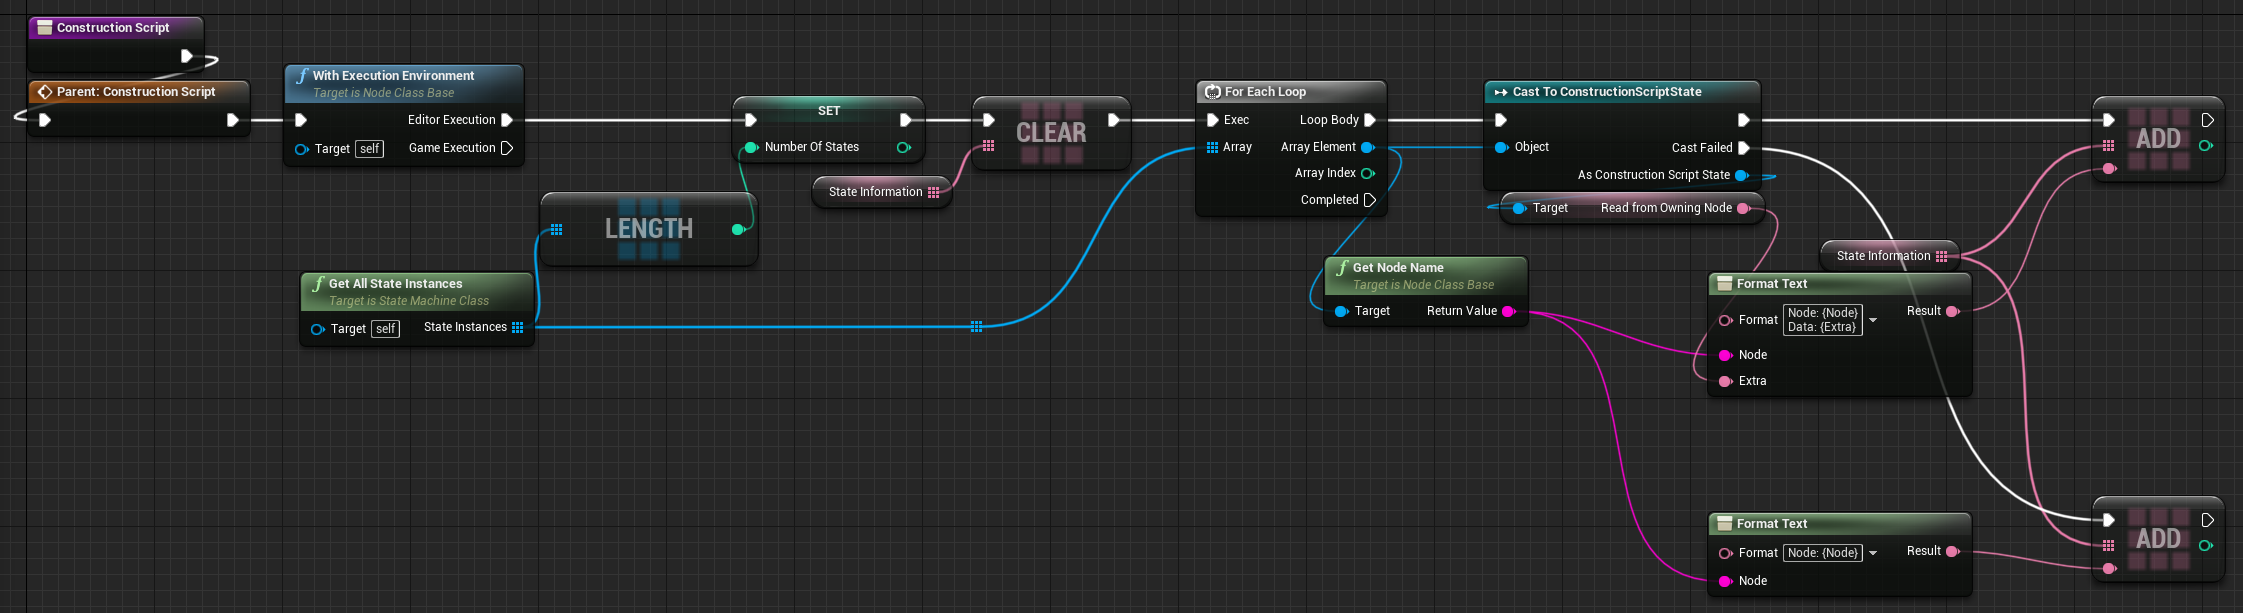Click the Return Value pin on Get Node Name
2243x613 pixels.
pyautogui.click(x=1508, y=311)
